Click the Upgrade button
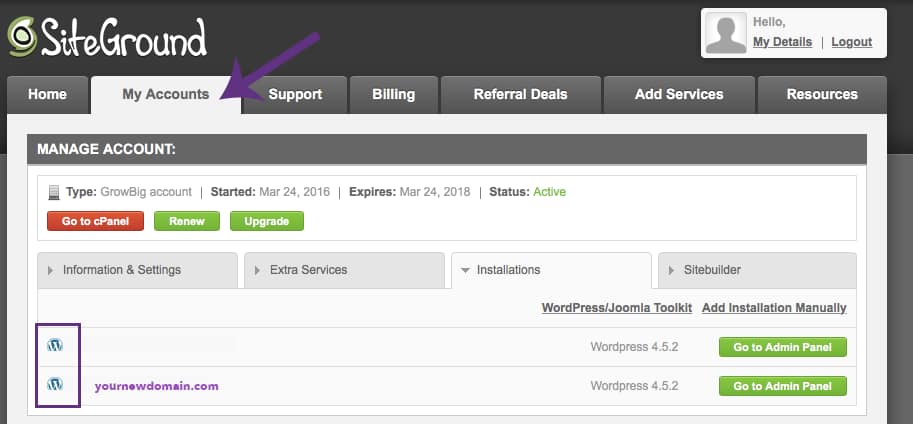 [x=266, y=221]
